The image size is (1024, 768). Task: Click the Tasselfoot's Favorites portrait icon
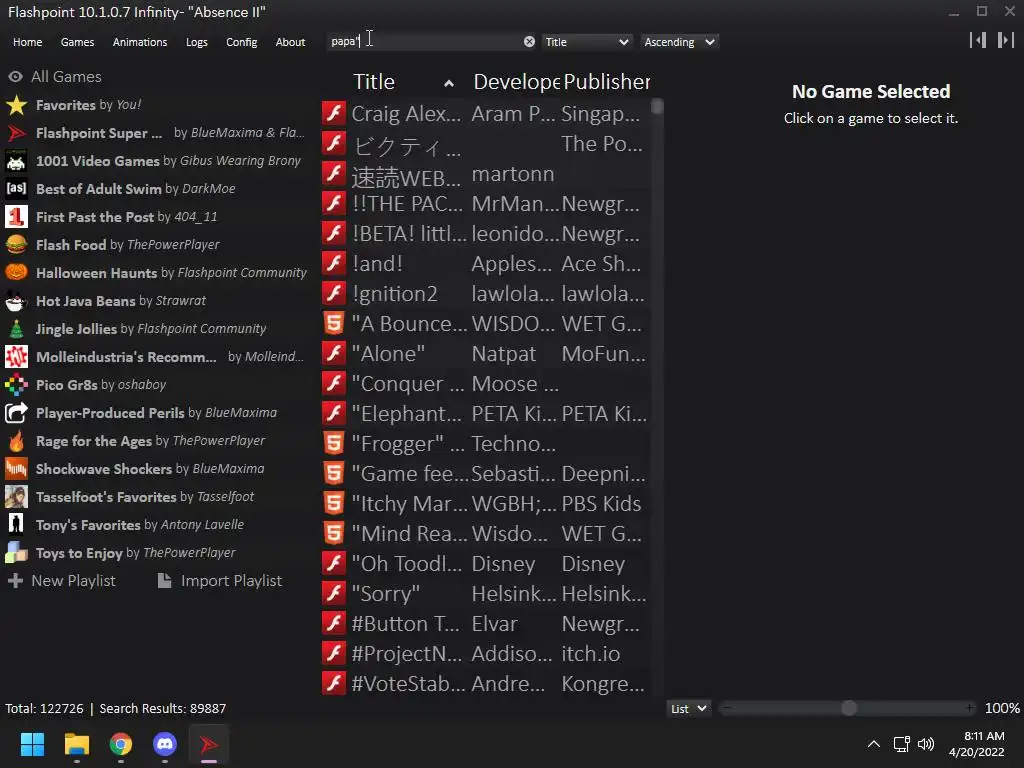point(16,497)
